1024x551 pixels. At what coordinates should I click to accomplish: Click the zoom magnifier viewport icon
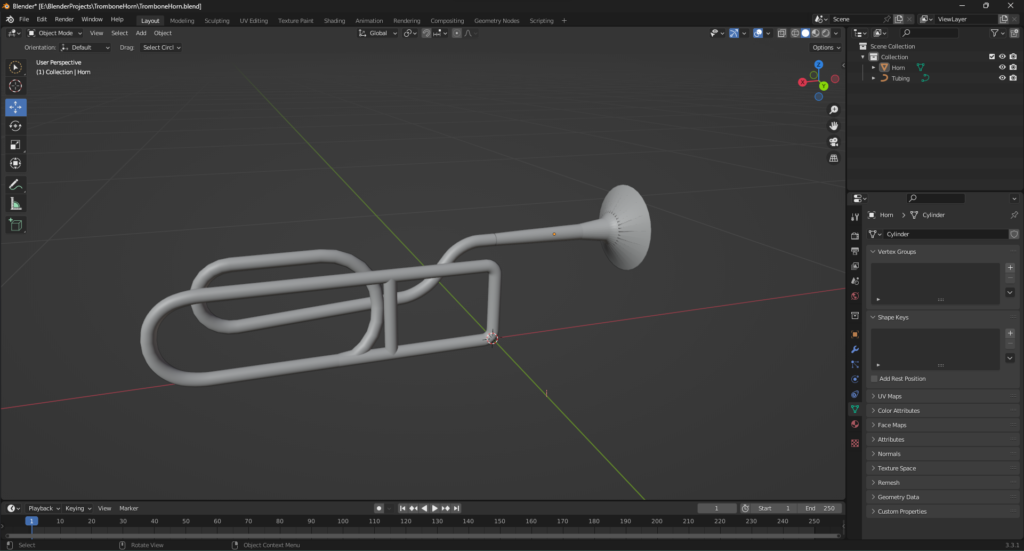[834, 109]
